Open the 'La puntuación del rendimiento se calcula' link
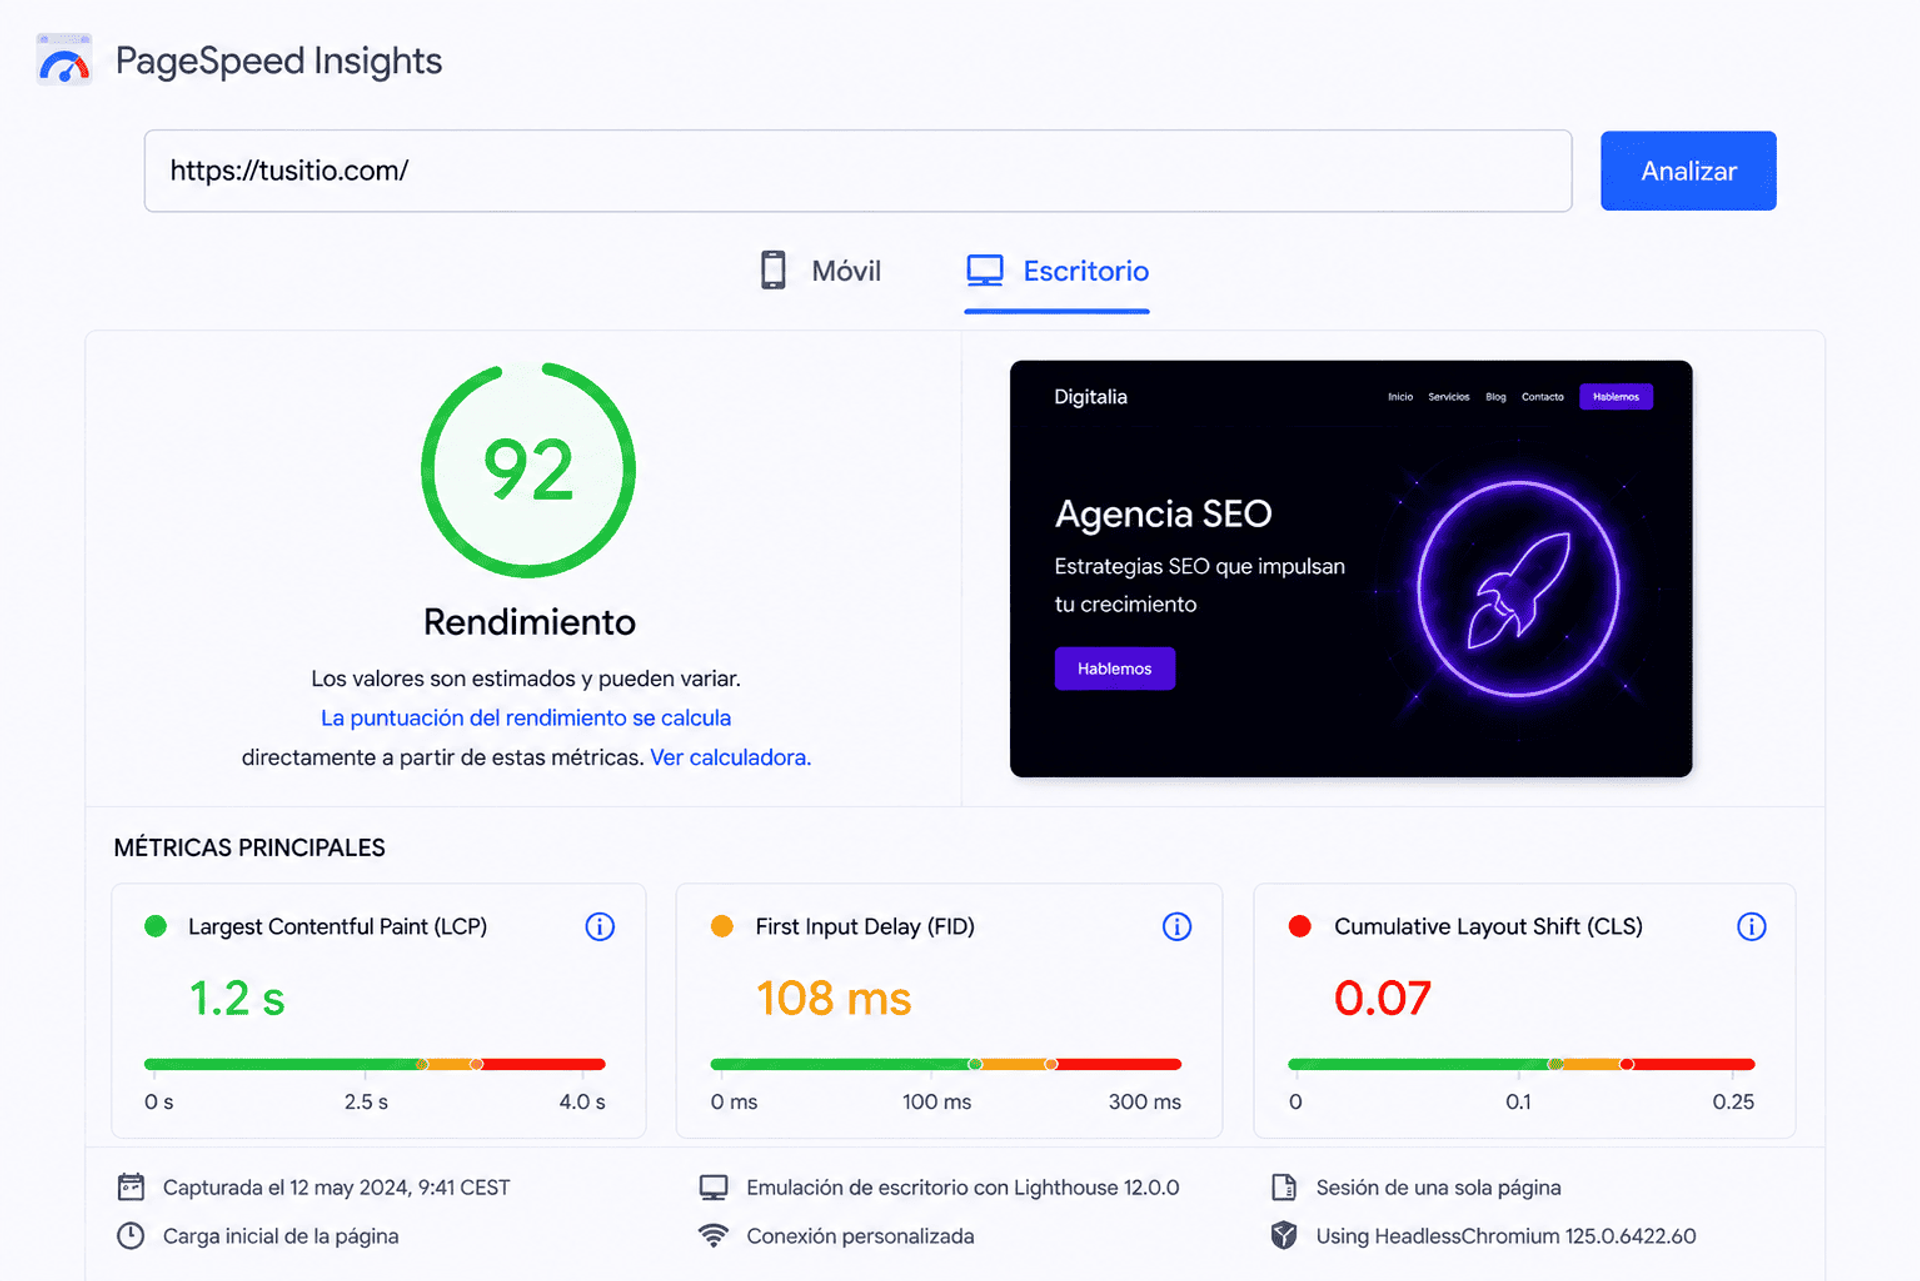1920x1281 pixels. (x=526, y=718)
